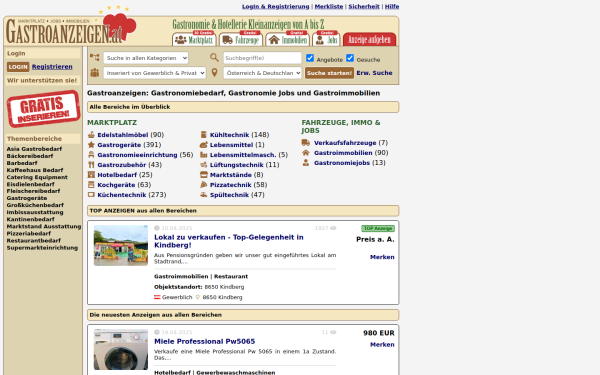This screenshot has width=600, height=375.
Task: Open the Sicherheit top link
Action: point(364,7)
